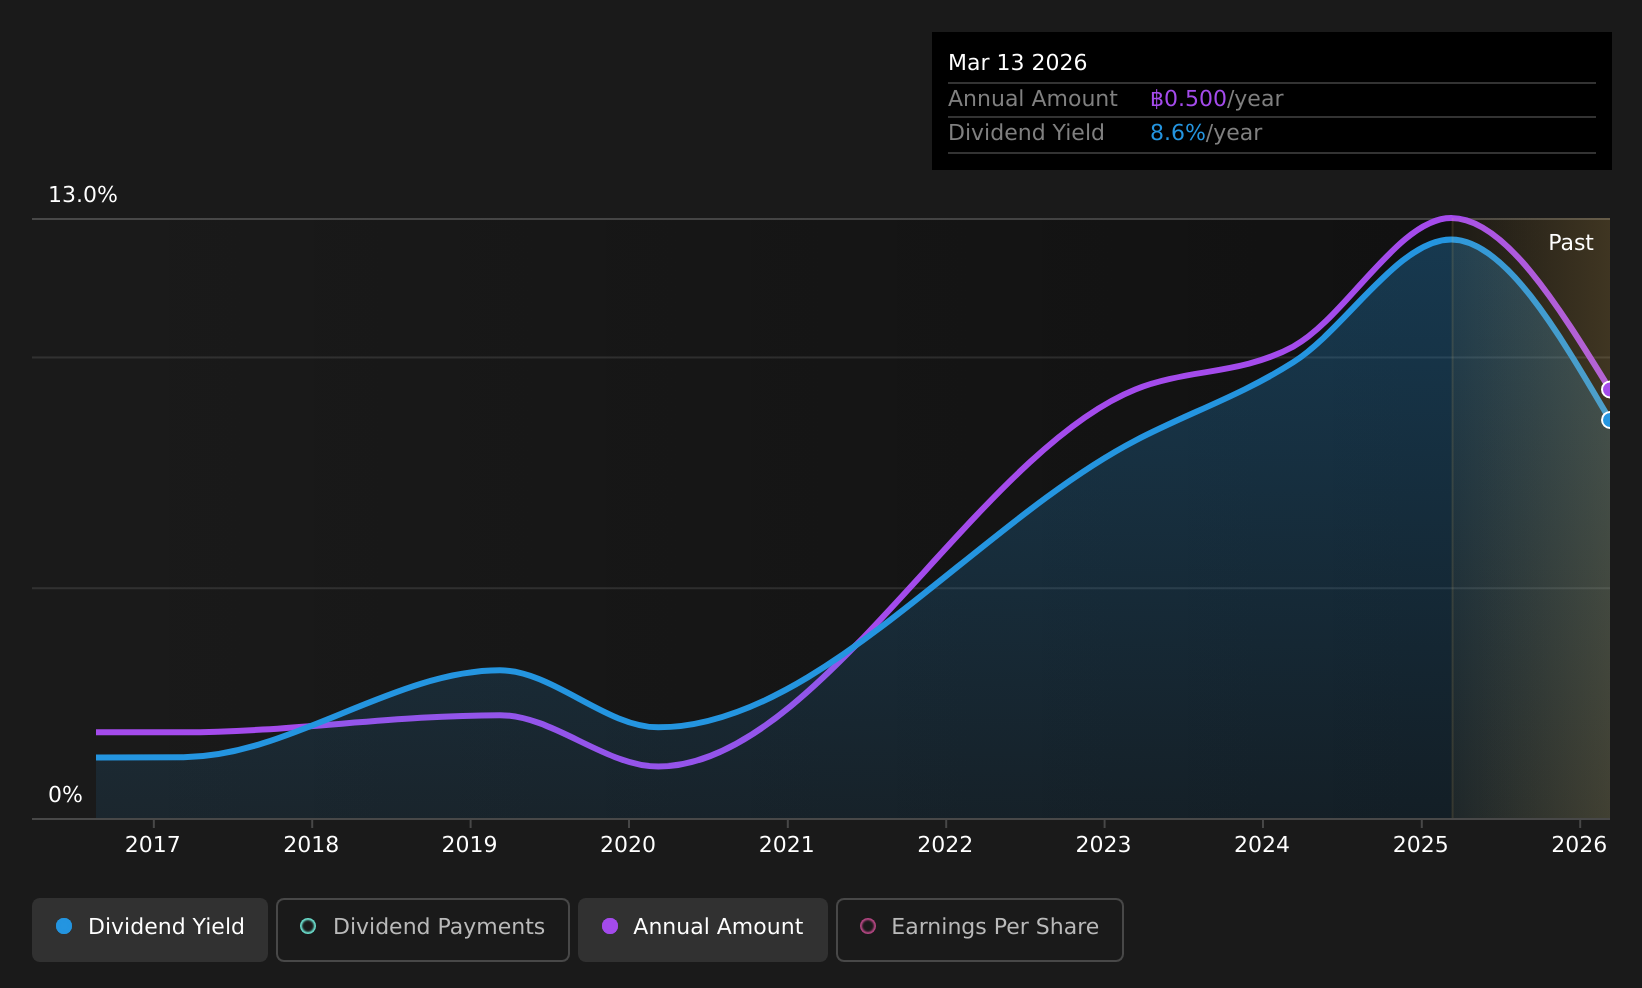Click the 13.0% y-axis label

[83, 195]
